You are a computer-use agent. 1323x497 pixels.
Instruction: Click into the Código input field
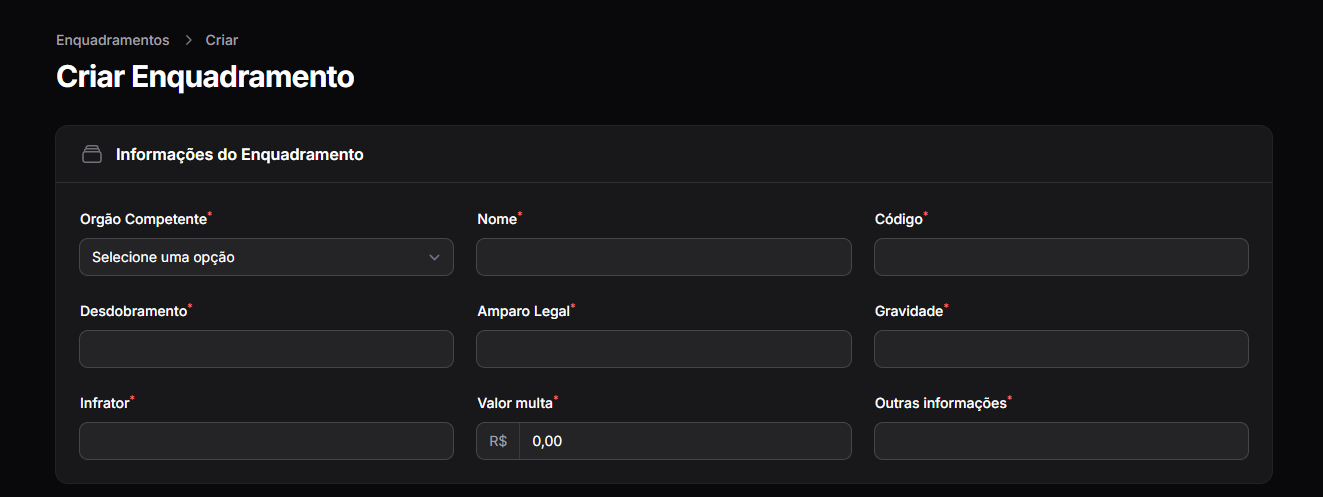click(x=1061, y=257)
